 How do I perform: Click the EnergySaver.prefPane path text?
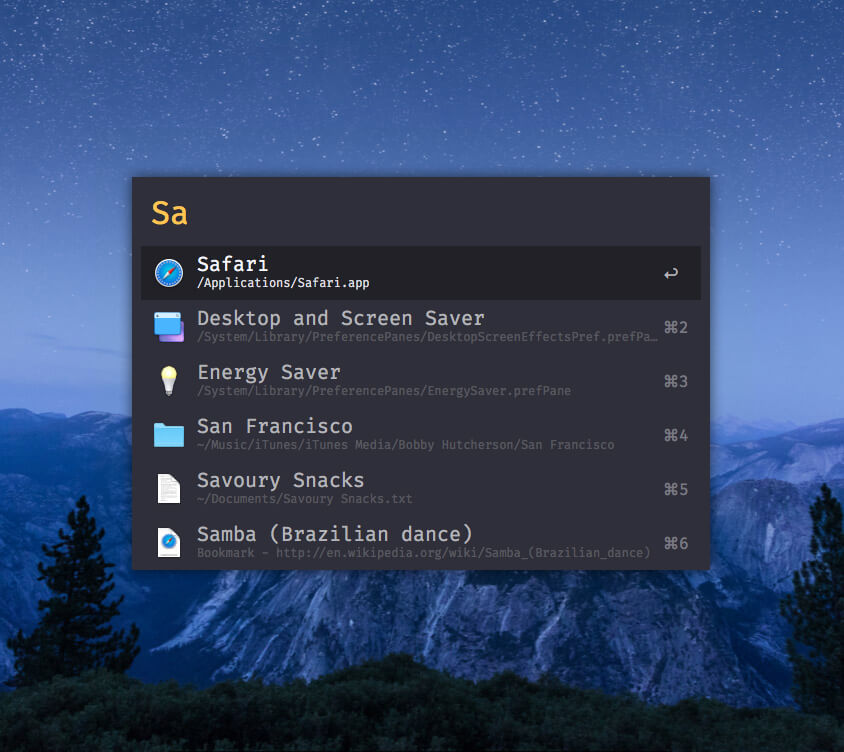[384, 391]
